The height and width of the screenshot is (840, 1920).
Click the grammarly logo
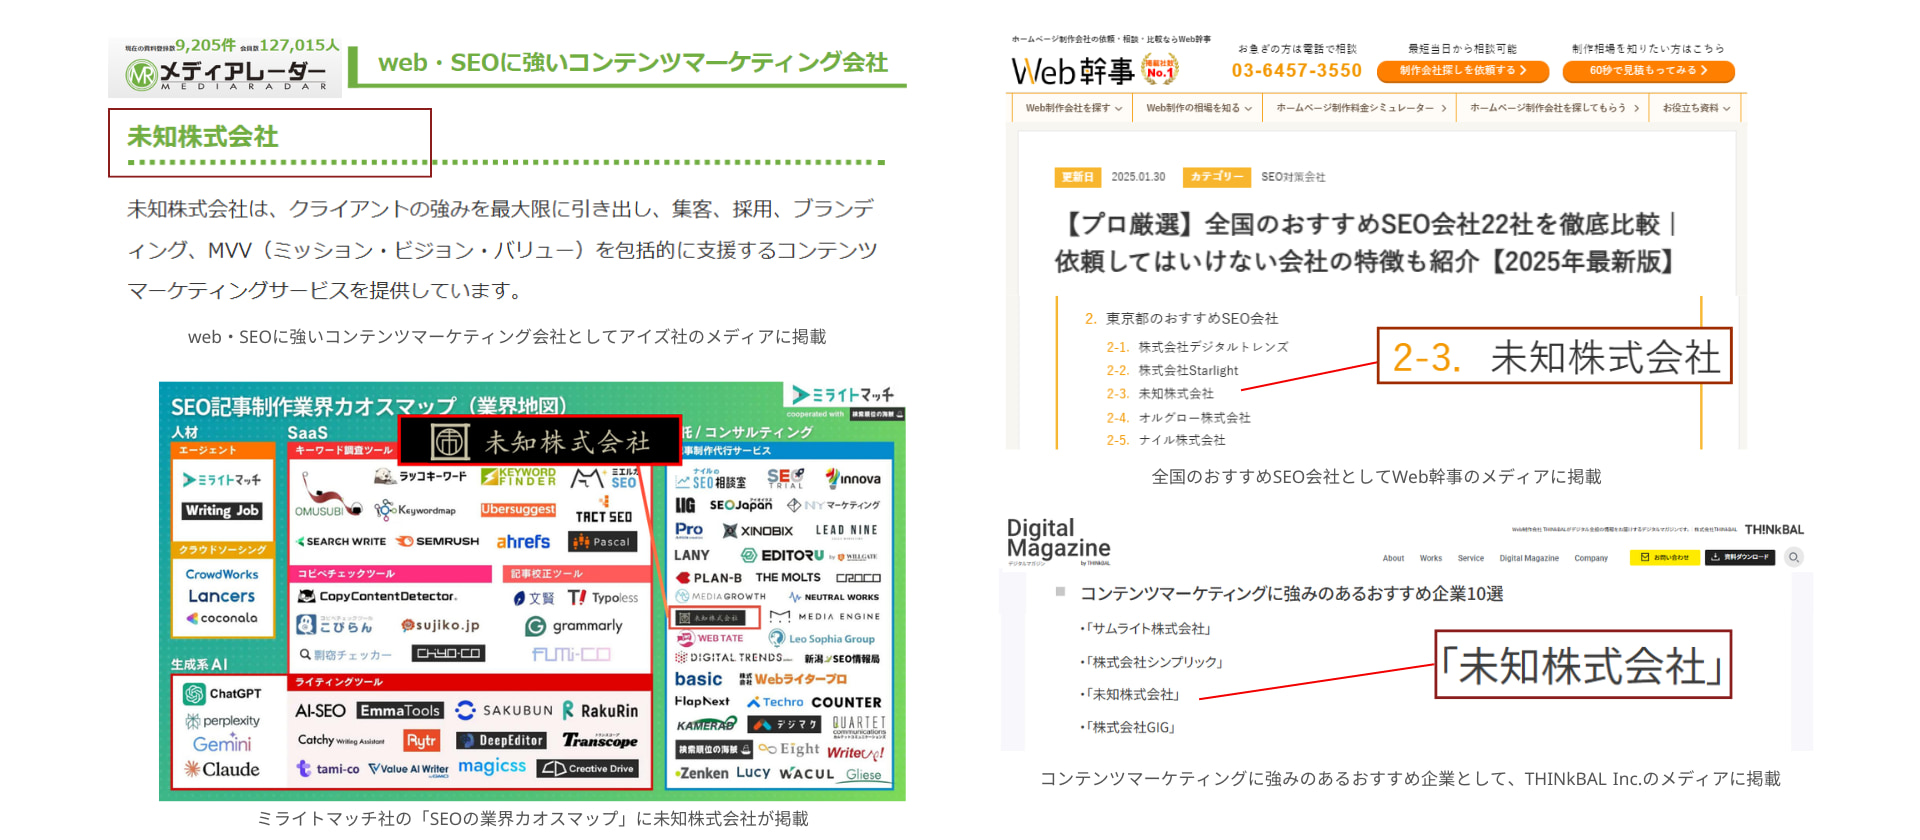[574, 626]
